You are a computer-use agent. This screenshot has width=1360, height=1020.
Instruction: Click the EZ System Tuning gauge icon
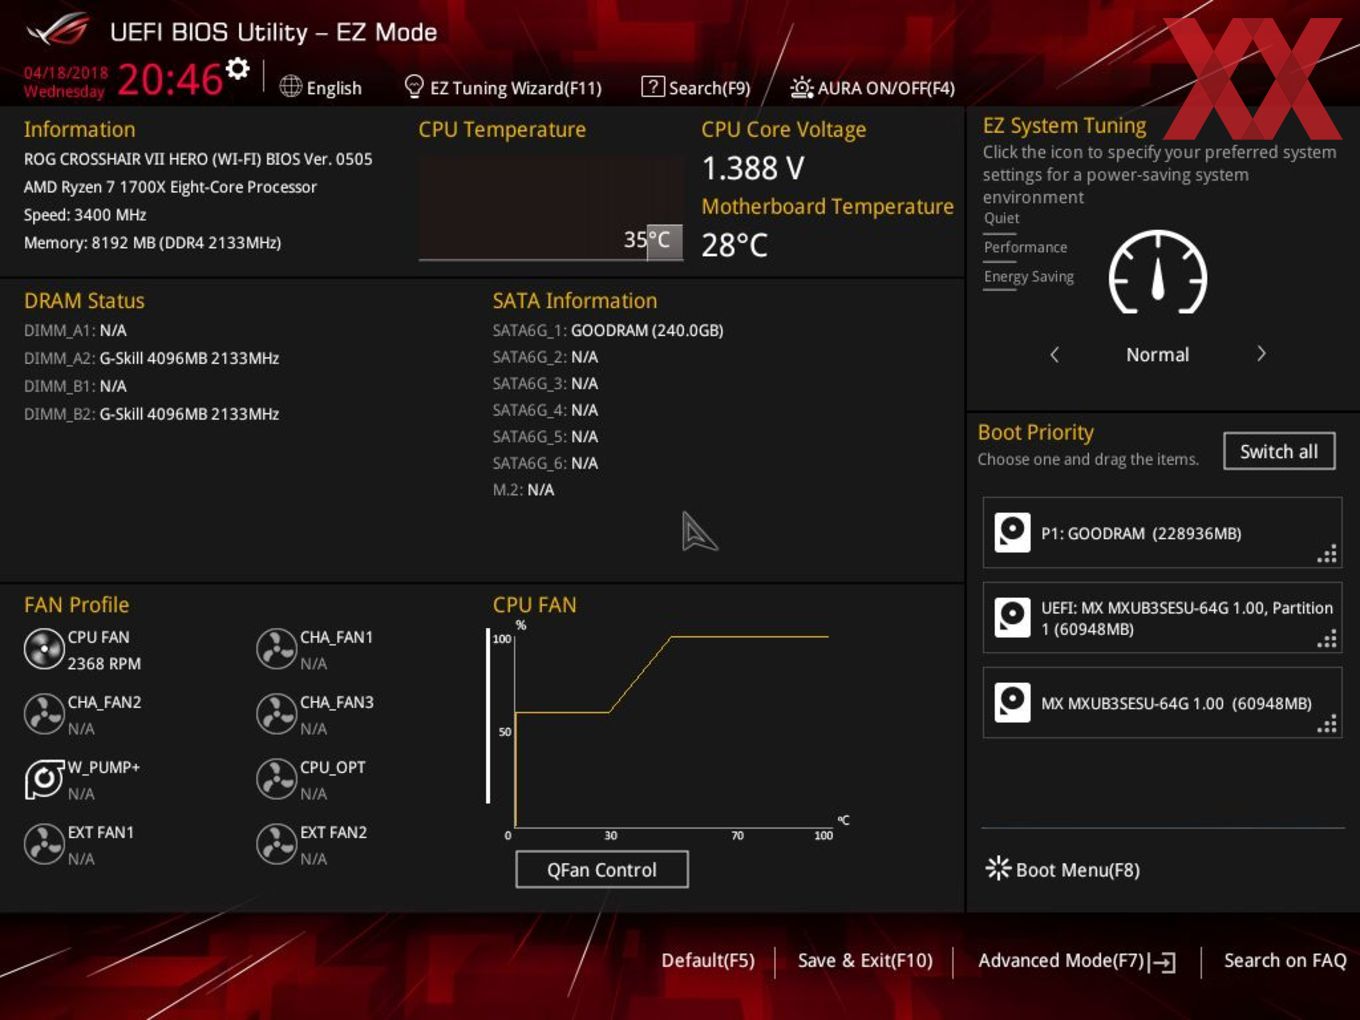(1158, 273)
